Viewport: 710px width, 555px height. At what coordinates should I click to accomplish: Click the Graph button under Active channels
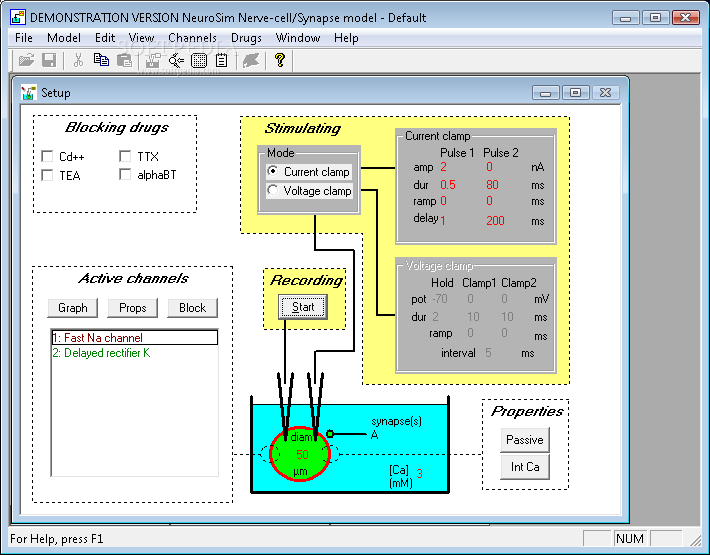(72, 308)
